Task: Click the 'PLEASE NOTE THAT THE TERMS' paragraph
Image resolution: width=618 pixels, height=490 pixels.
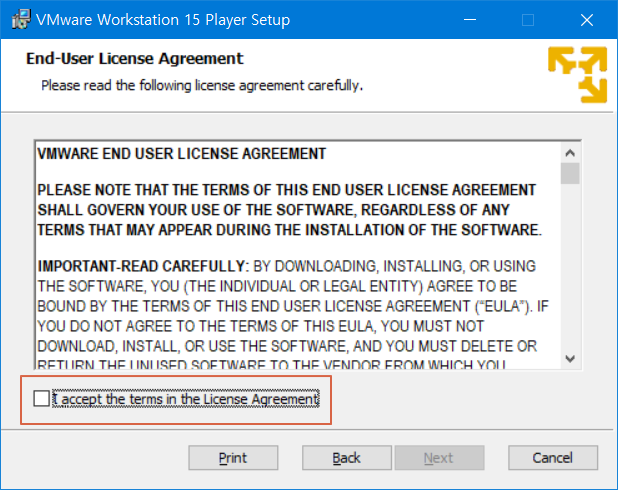Action: [x=289, y=210]
